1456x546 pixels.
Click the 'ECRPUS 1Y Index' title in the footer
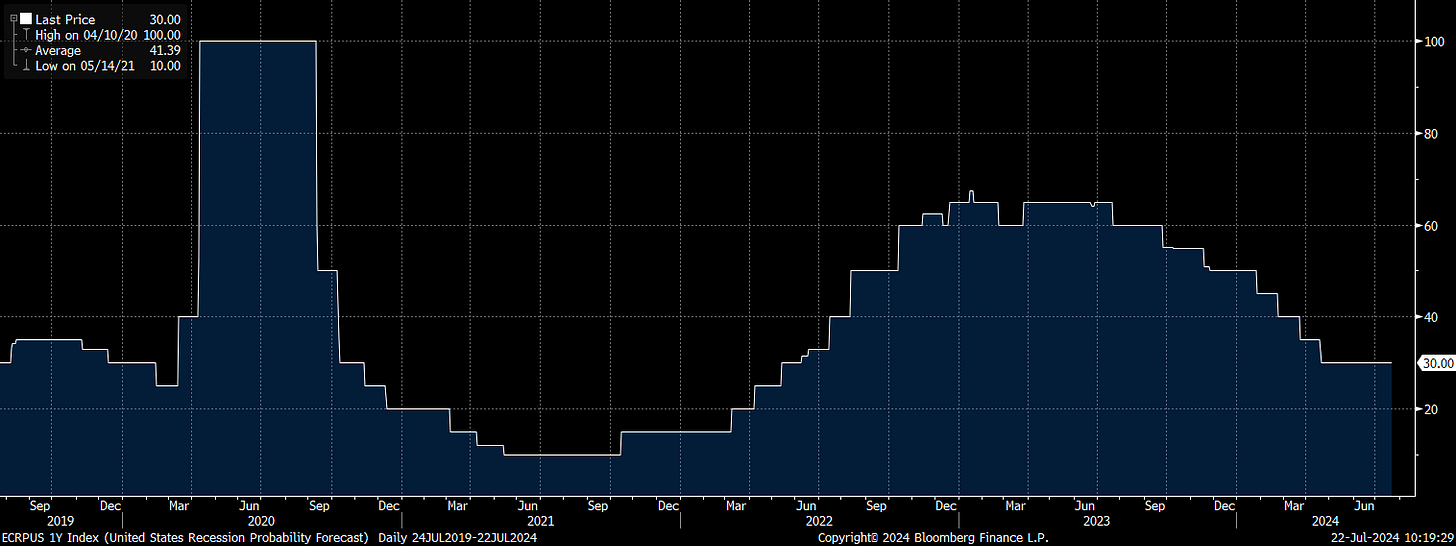click(50, 538)
